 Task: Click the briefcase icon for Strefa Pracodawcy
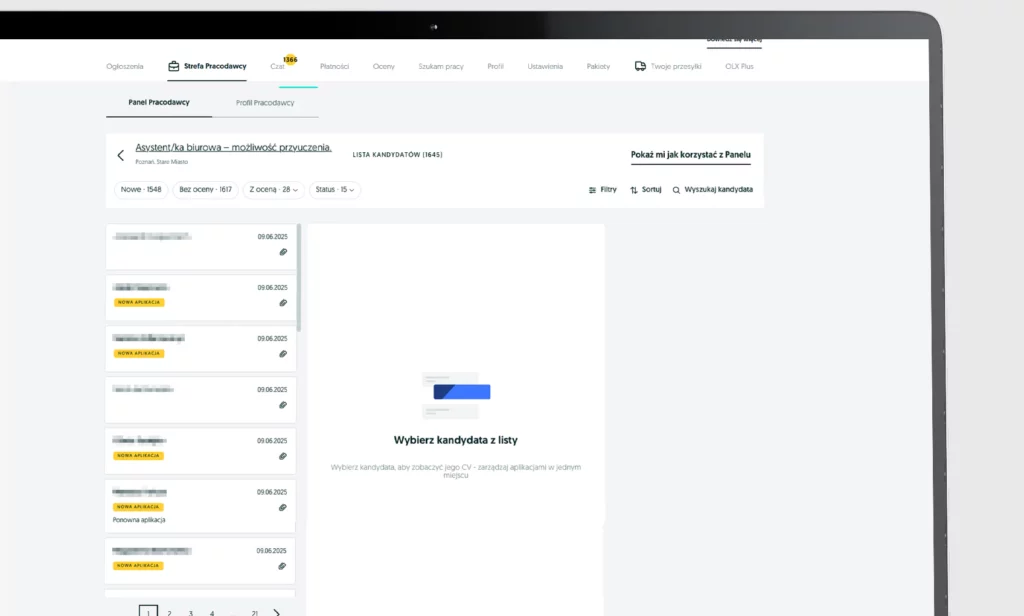pyautogui.click(x=174, y=66)
